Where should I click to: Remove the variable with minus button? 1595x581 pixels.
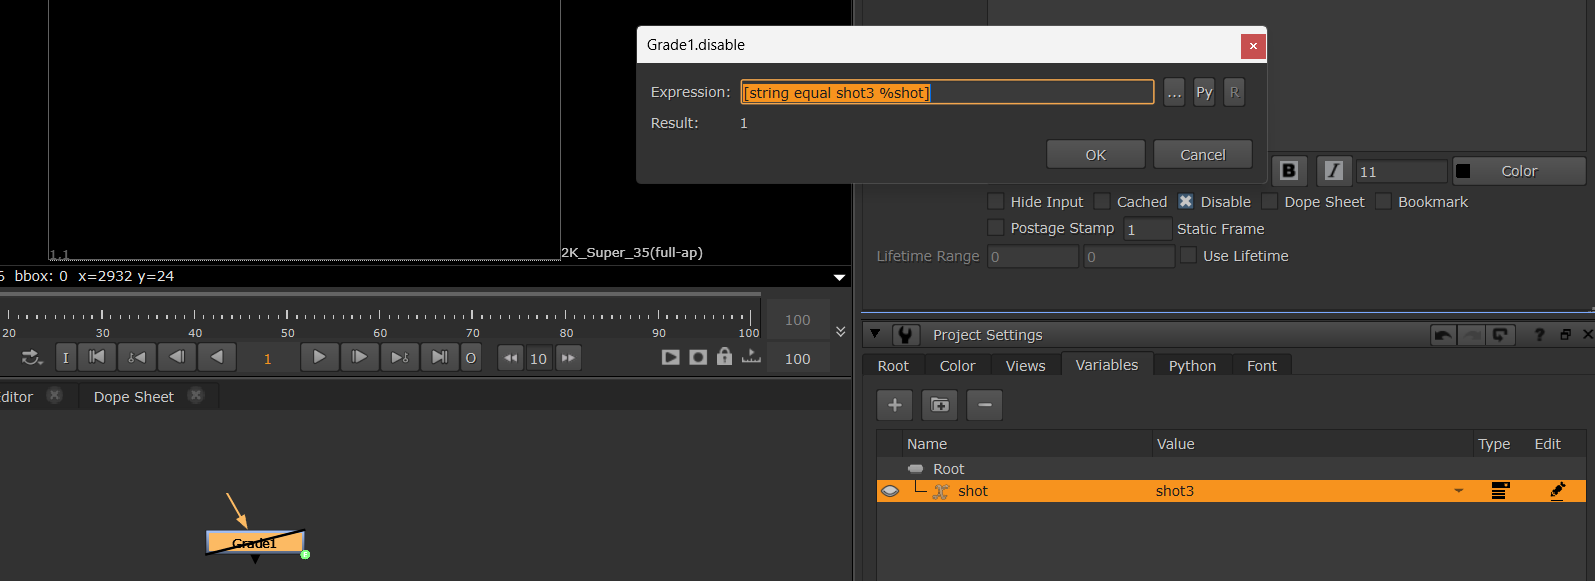(984, 405)
